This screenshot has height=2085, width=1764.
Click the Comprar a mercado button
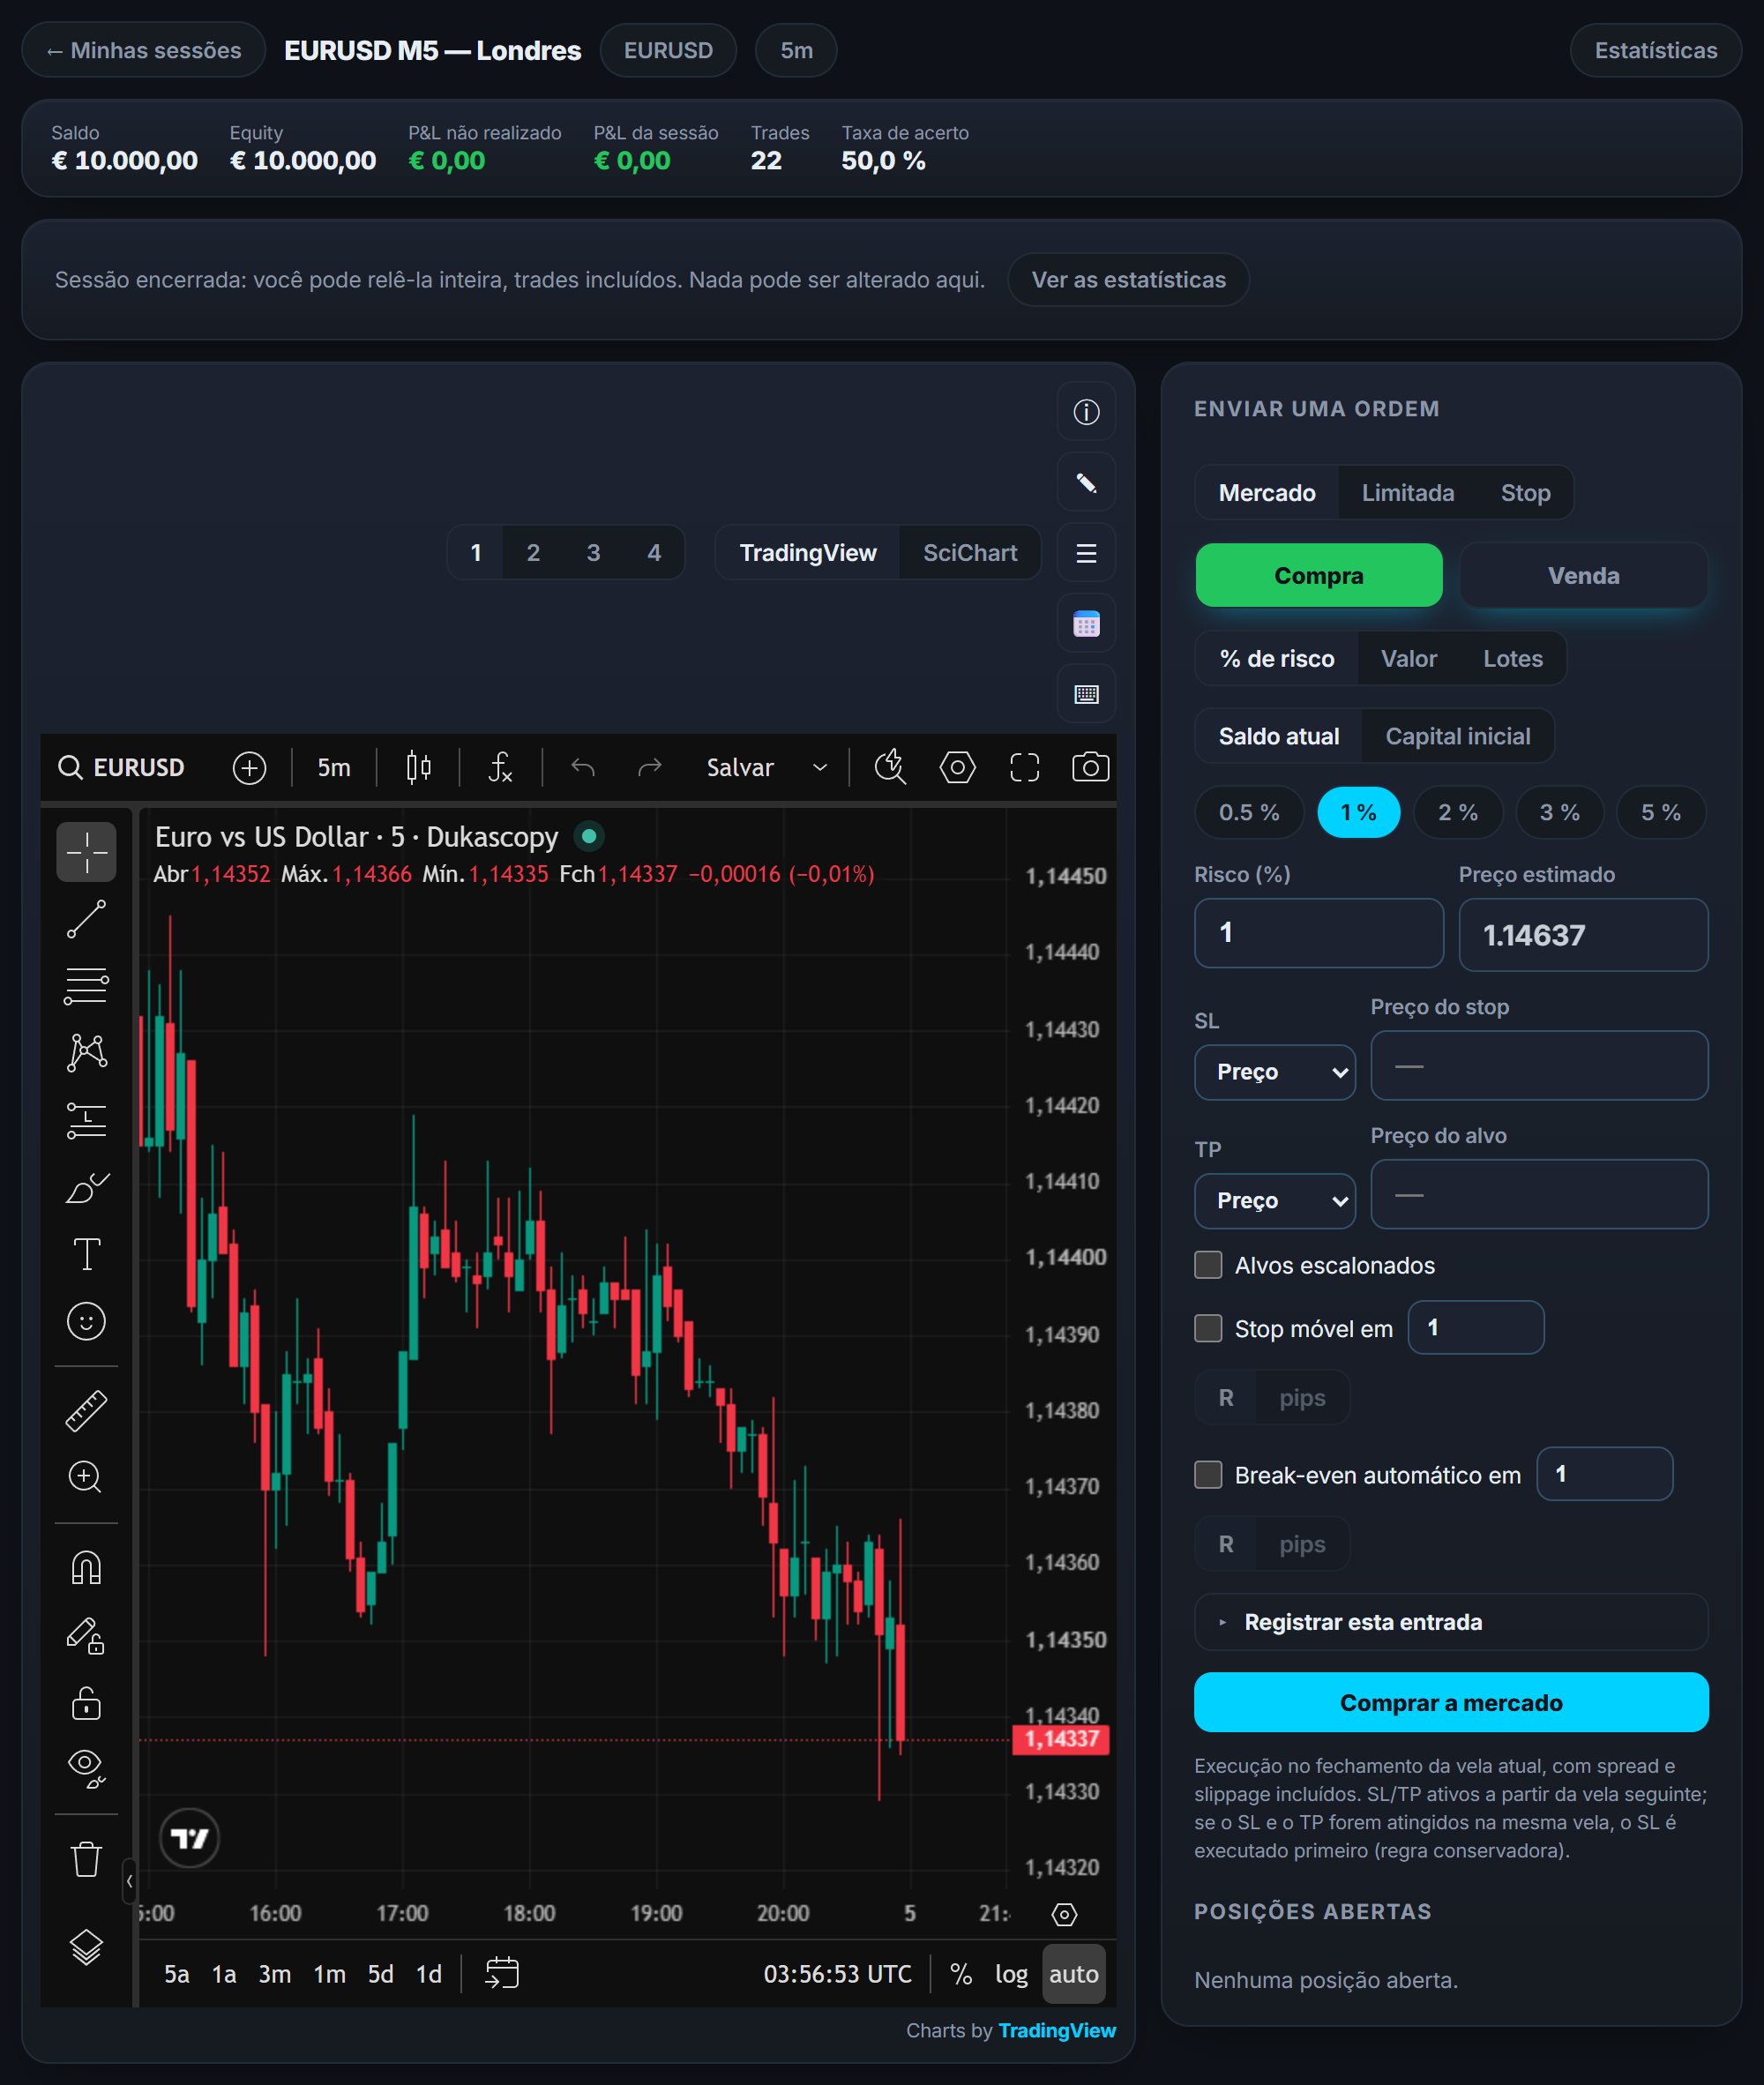pos(1451,1702)
